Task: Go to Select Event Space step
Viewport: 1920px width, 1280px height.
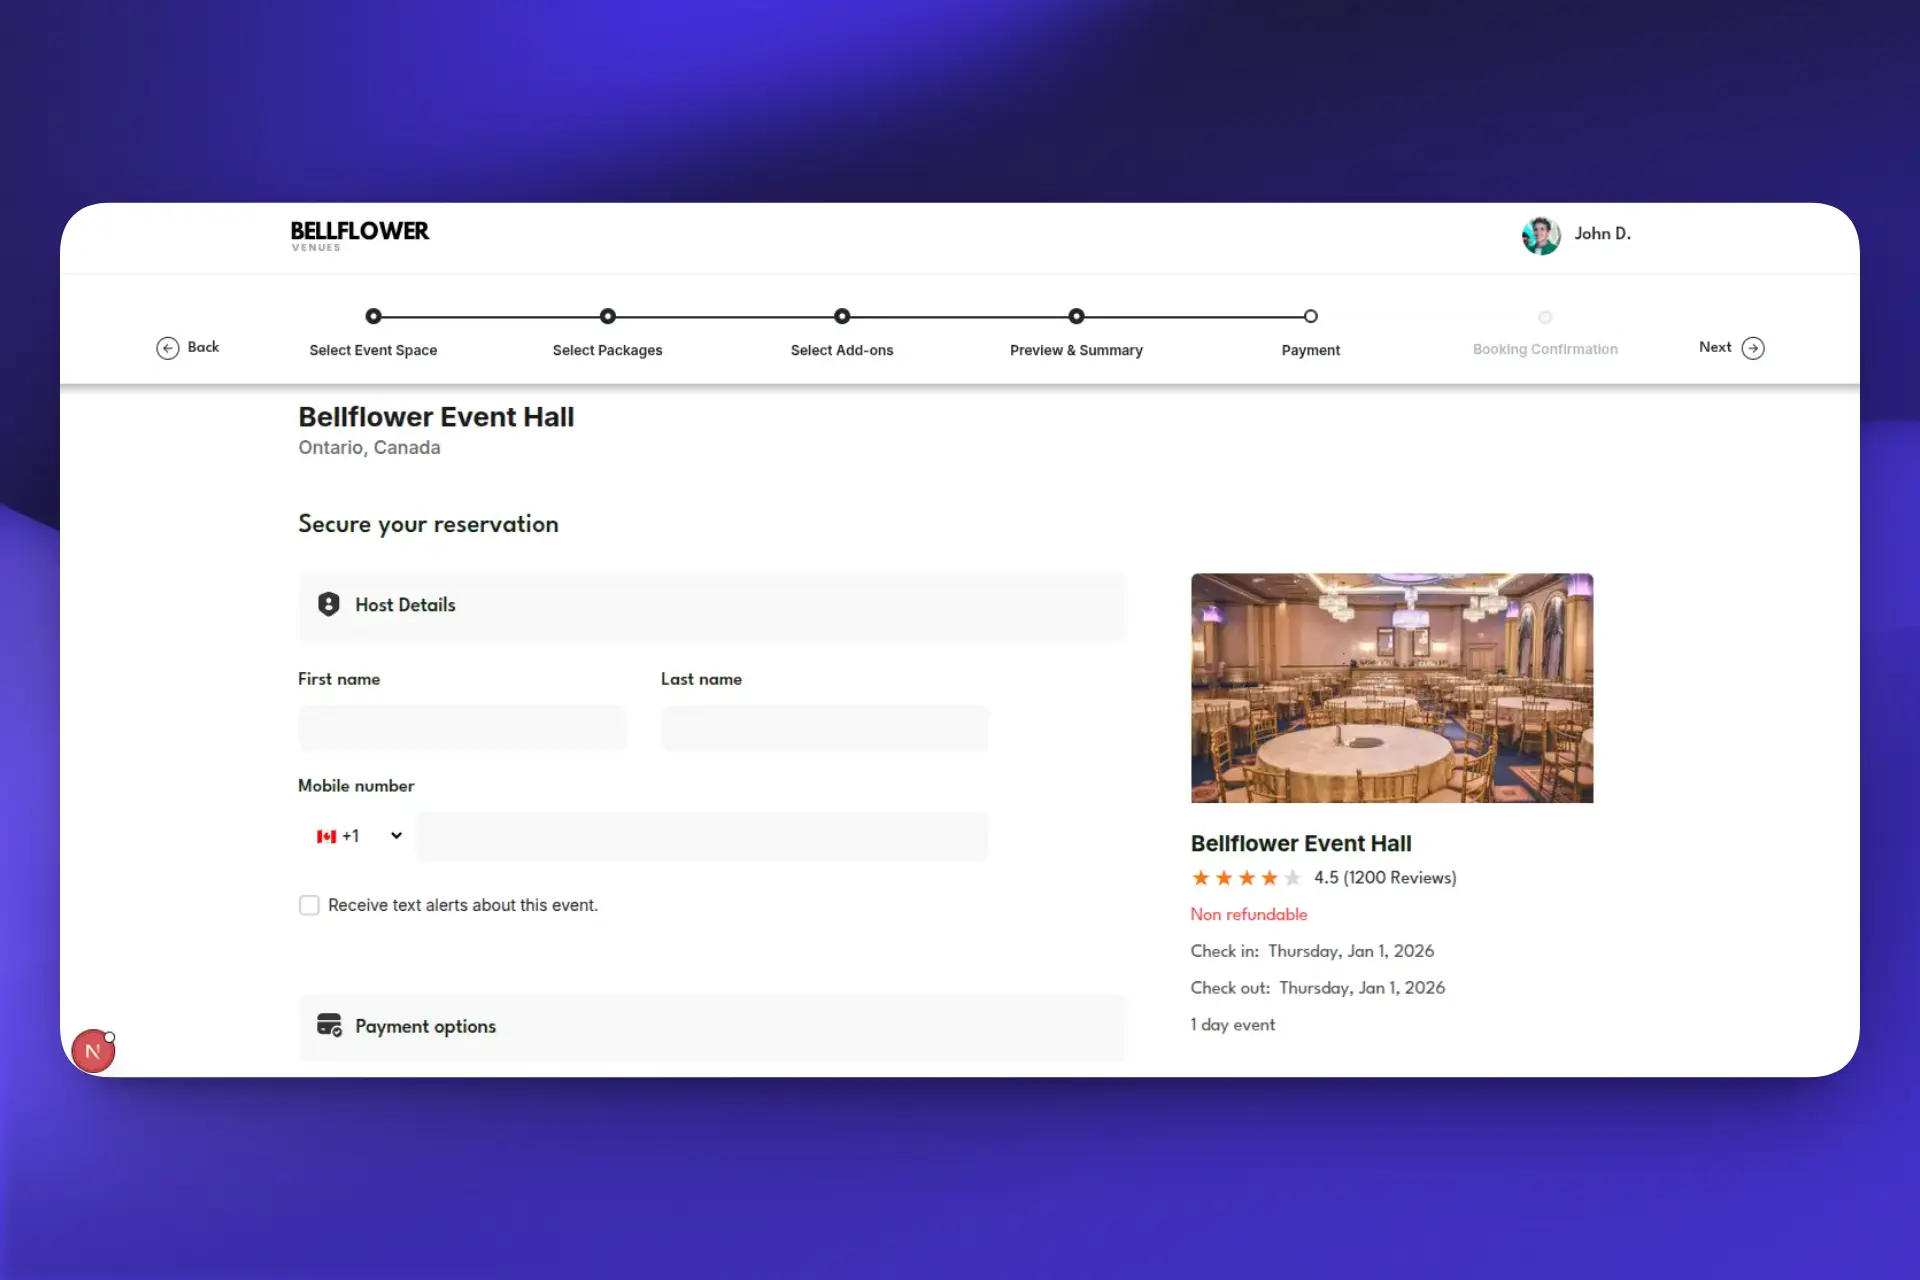Action: tap(373, 350)
